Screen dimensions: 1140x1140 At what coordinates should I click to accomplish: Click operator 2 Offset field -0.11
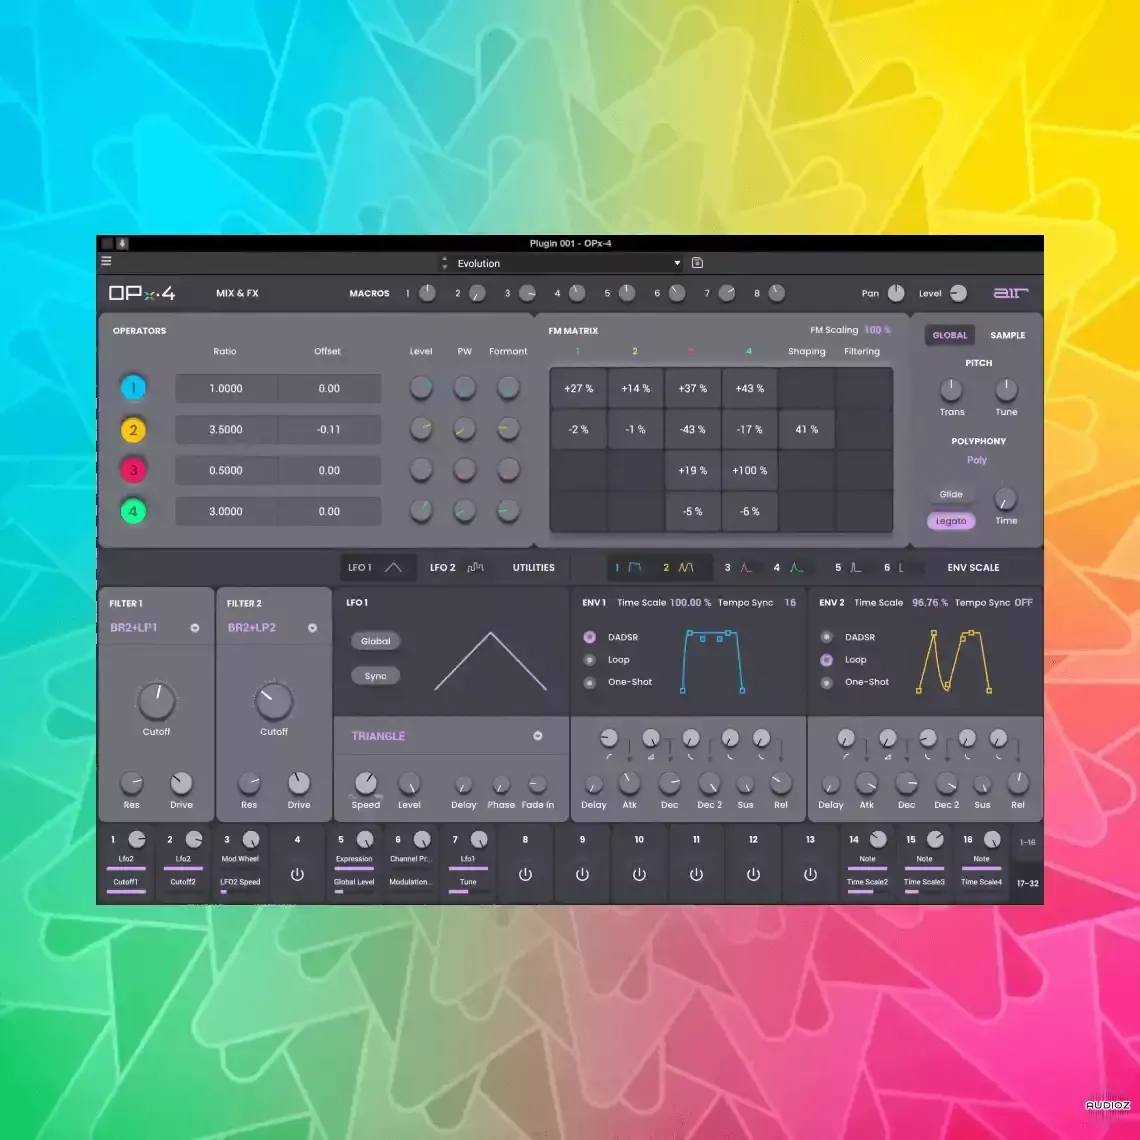tap(329, 430)
